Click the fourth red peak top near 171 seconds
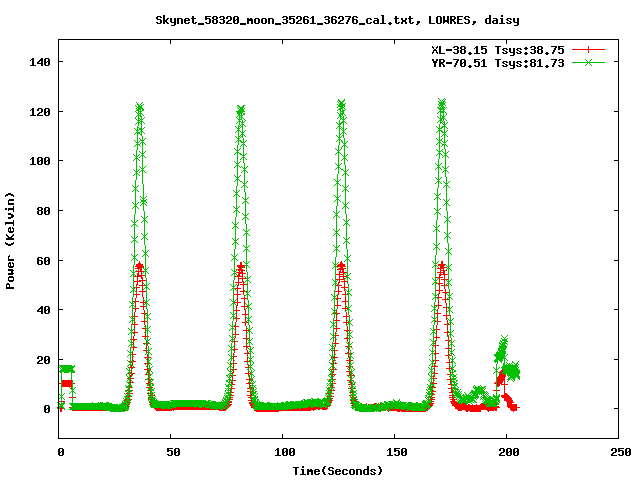 click(x=442, y=266)
